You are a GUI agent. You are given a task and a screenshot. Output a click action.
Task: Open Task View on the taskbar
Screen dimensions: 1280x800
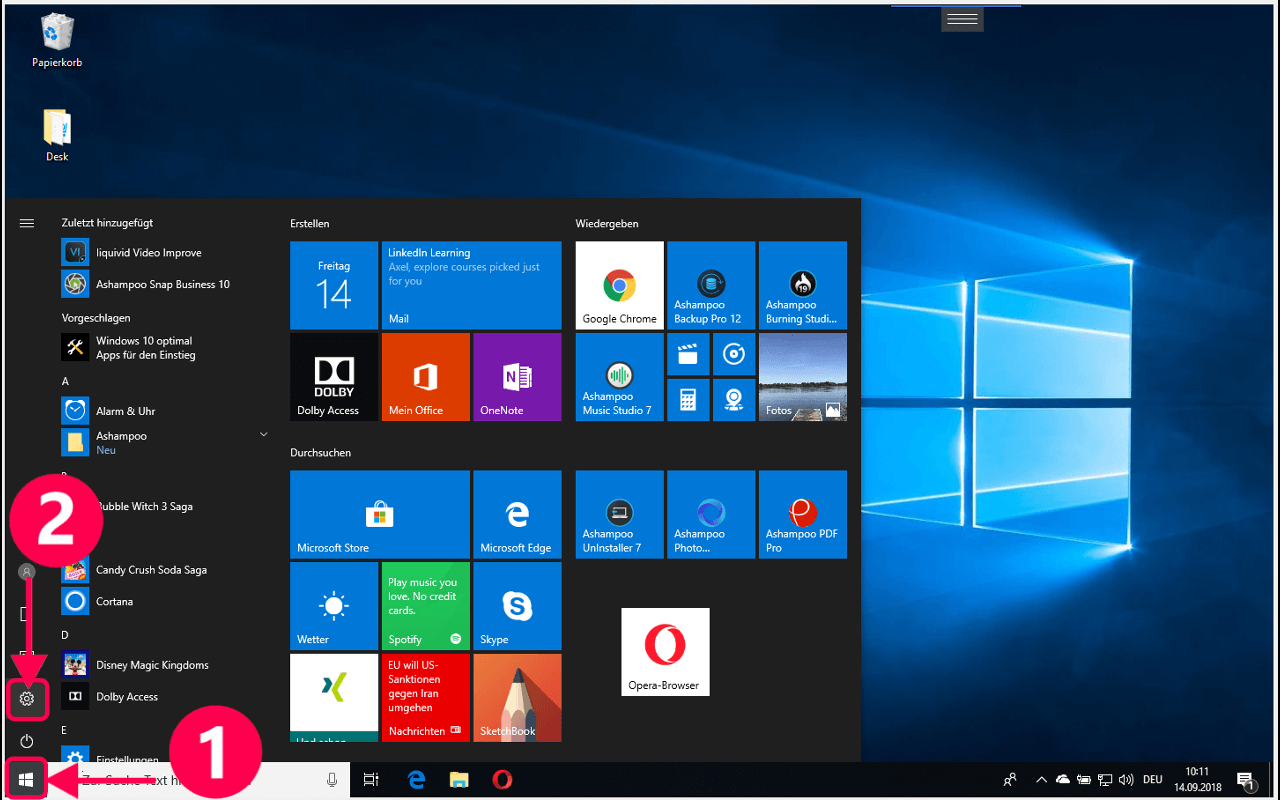click(x=371, y=780)
